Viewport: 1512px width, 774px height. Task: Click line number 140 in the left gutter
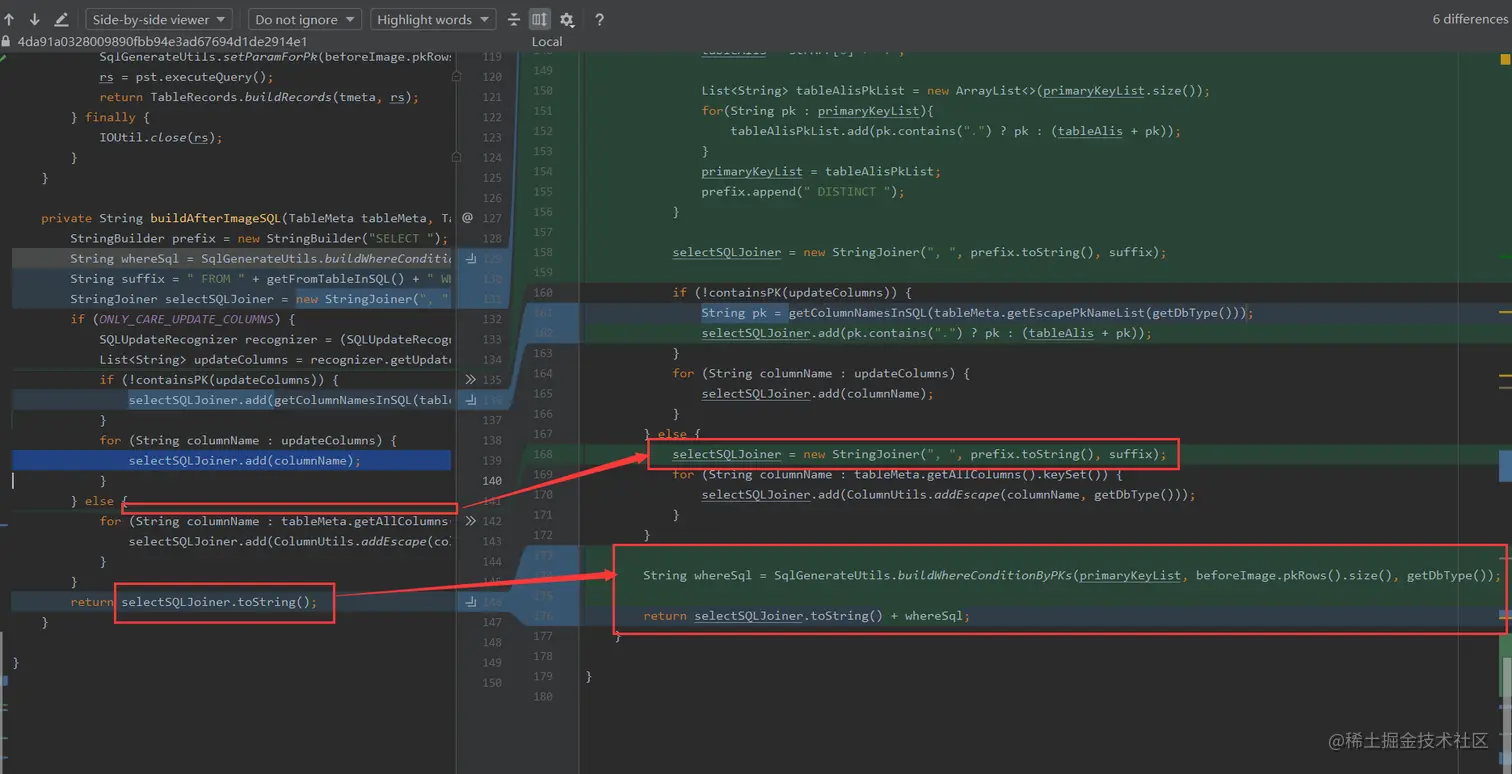pyautogui.click(x=492, y=481)
